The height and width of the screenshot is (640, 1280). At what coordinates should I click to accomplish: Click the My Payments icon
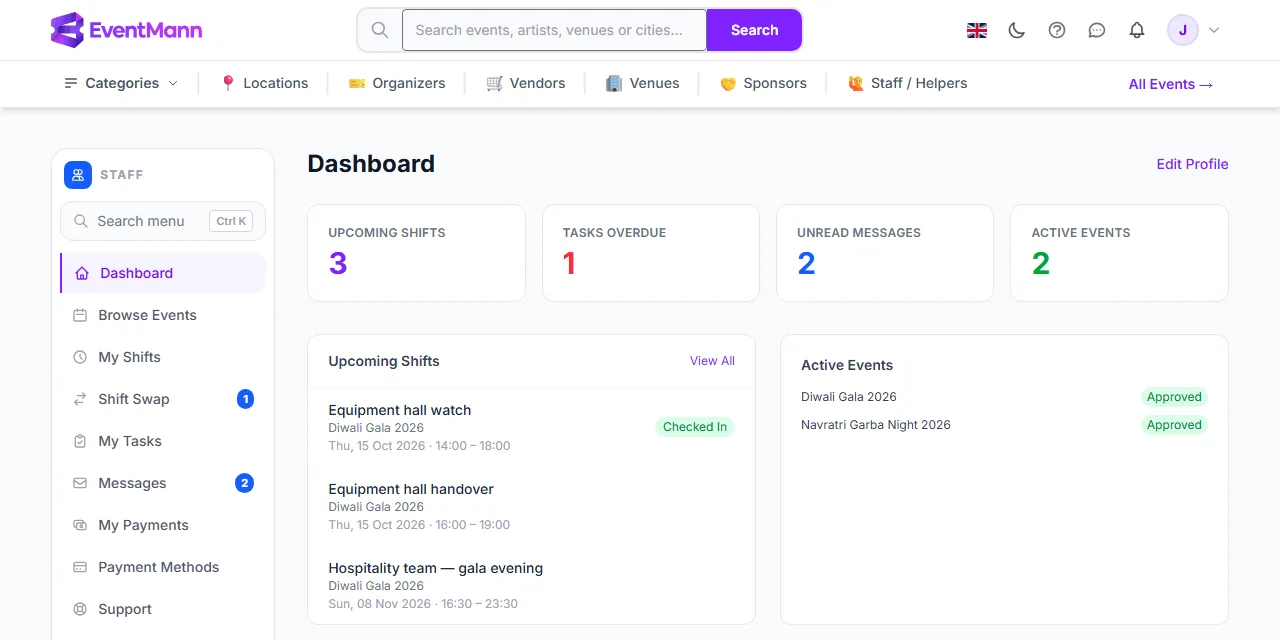(80, 525)
